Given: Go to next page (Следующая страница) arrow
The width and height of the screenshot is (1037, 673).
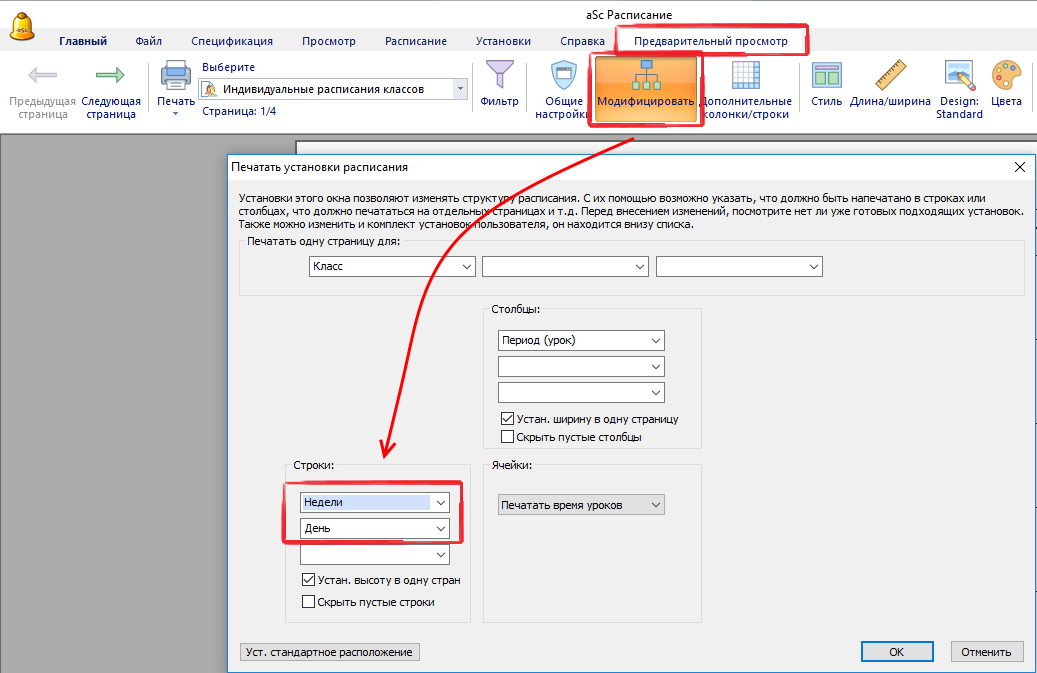Looking at the screenshot, I should click(109, 77).
